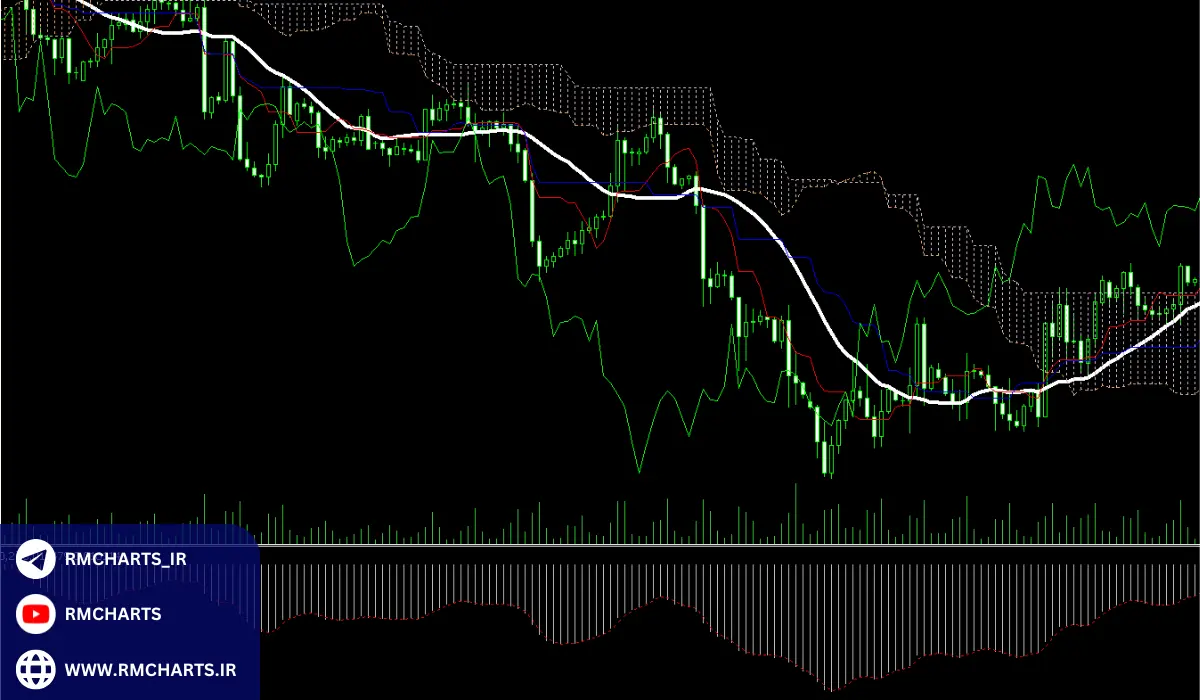Click the long bearish candle below the cloud
The image size is (1200, 700).
703,240
